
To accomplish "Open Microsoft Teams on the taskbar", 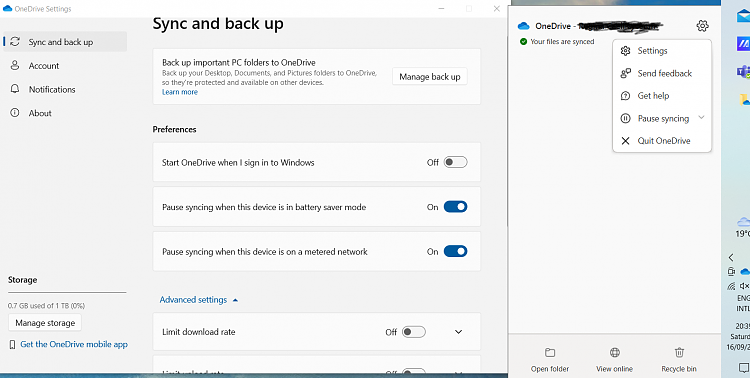I will [743, 72].
